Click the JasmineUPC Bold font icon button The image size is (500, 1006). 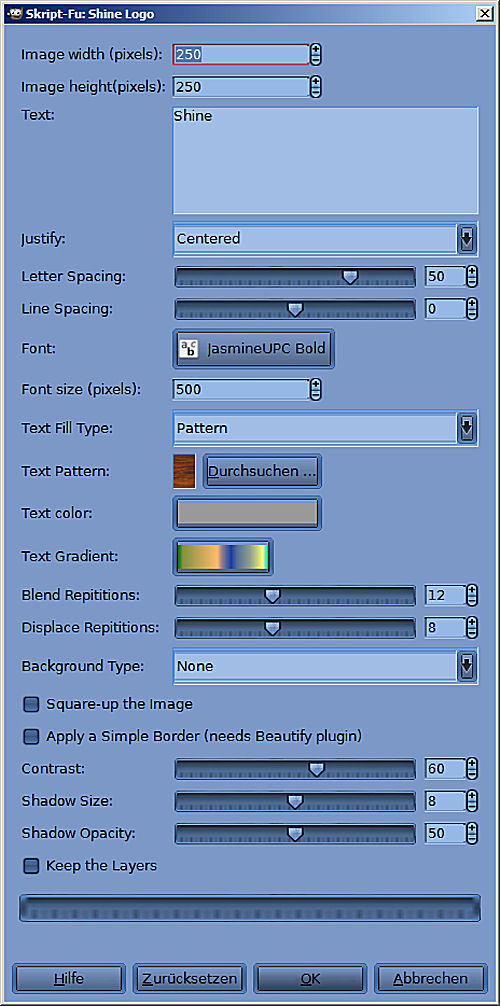pyautogui.click(x=254, y=349)
